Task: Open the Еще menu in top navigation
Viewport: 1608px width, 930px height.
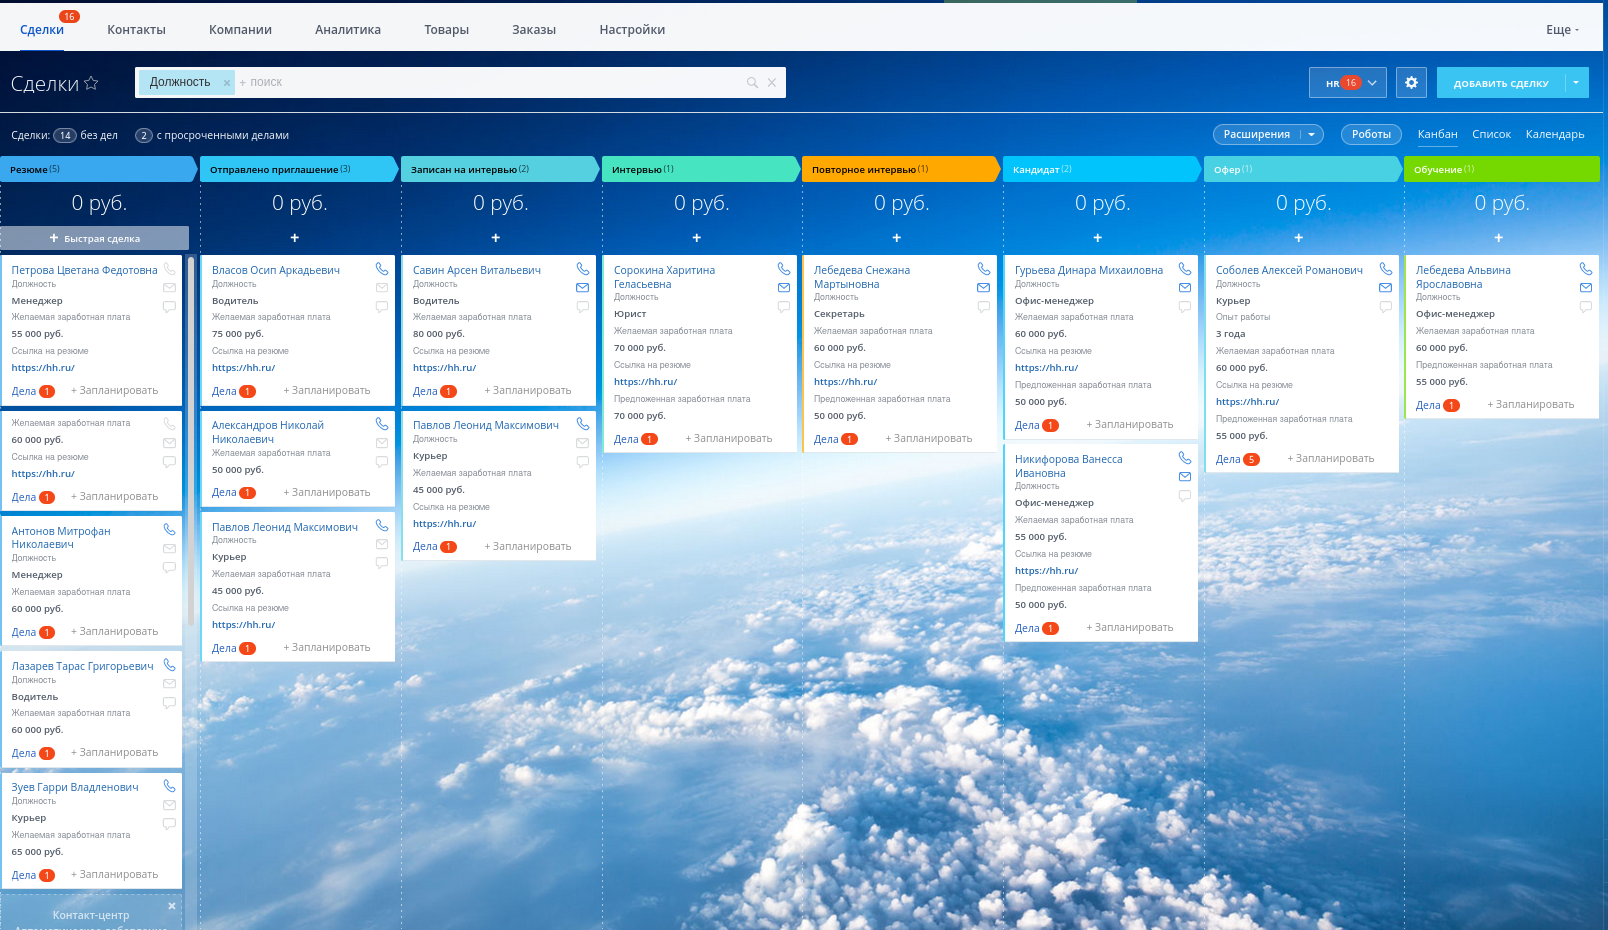Action: tap(1562, 30)
